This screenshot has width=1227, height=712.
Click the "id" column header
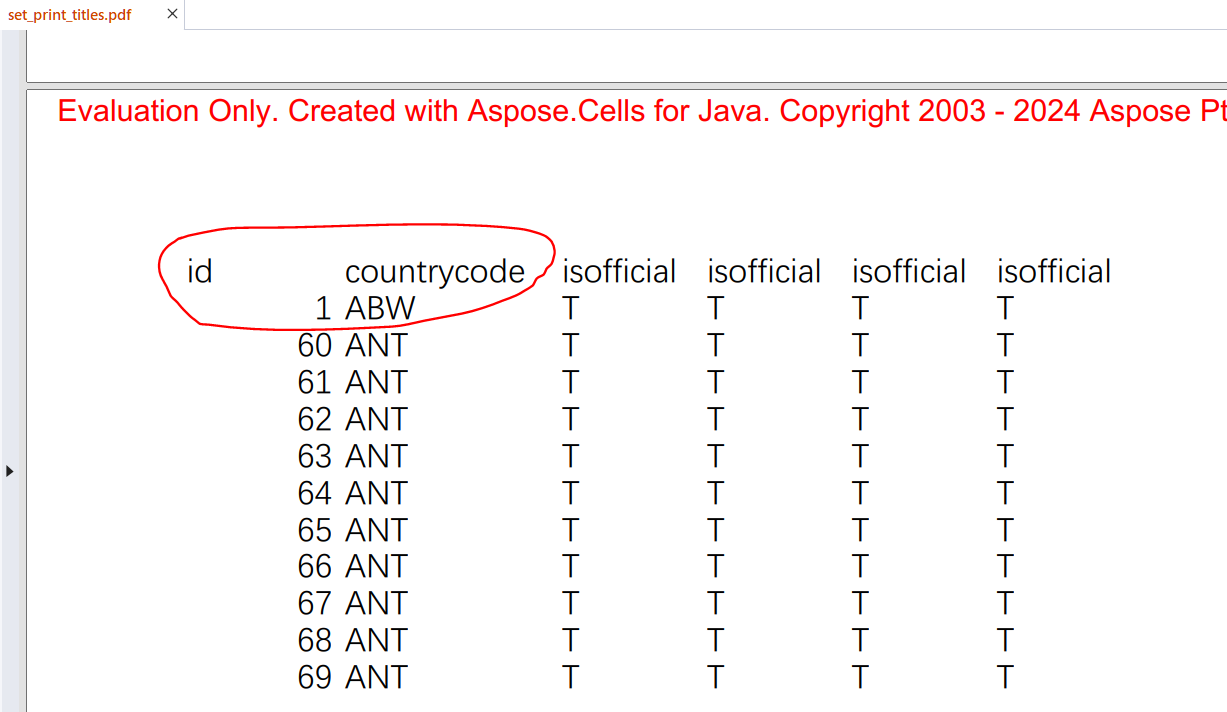(200, 272)
